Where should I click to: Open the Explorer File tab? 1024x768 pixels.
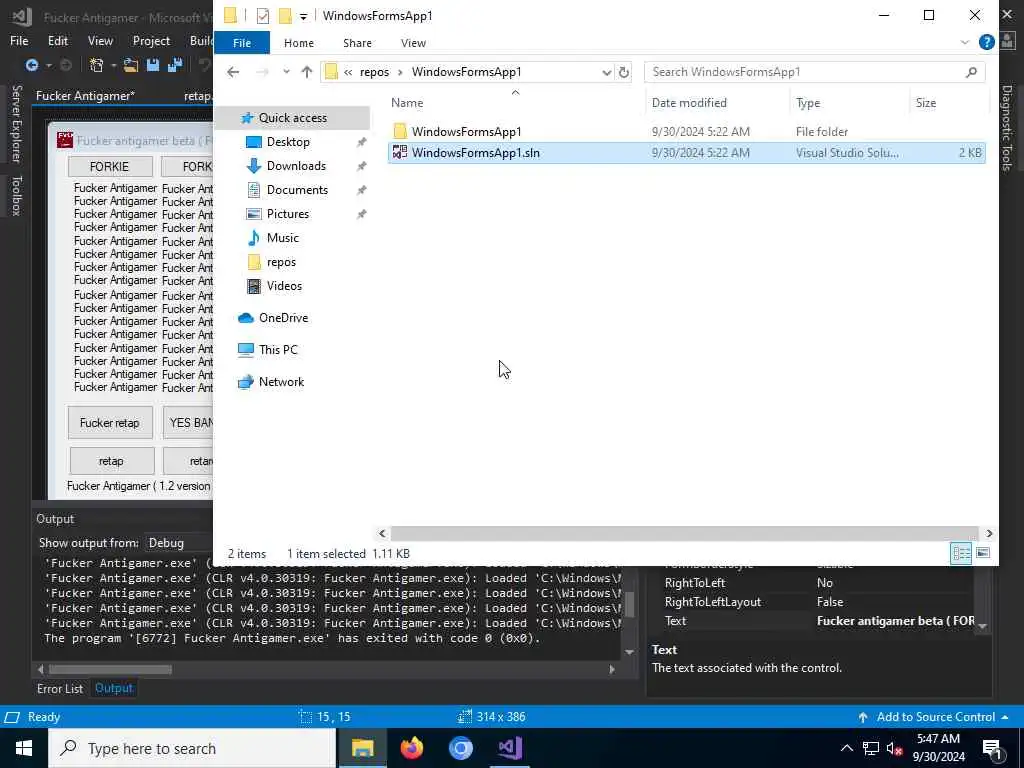pos(242,42)
